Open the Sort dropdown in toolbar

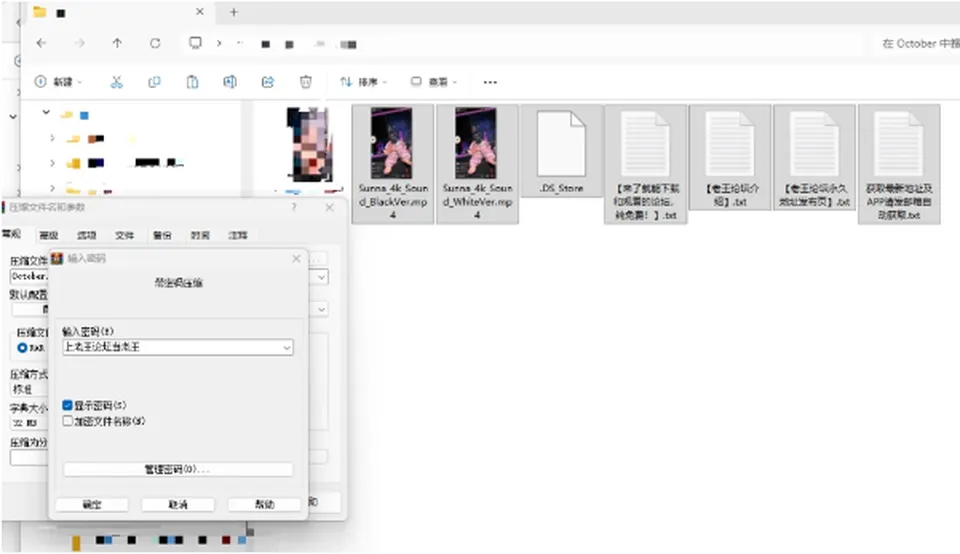(x=363, y=81)
